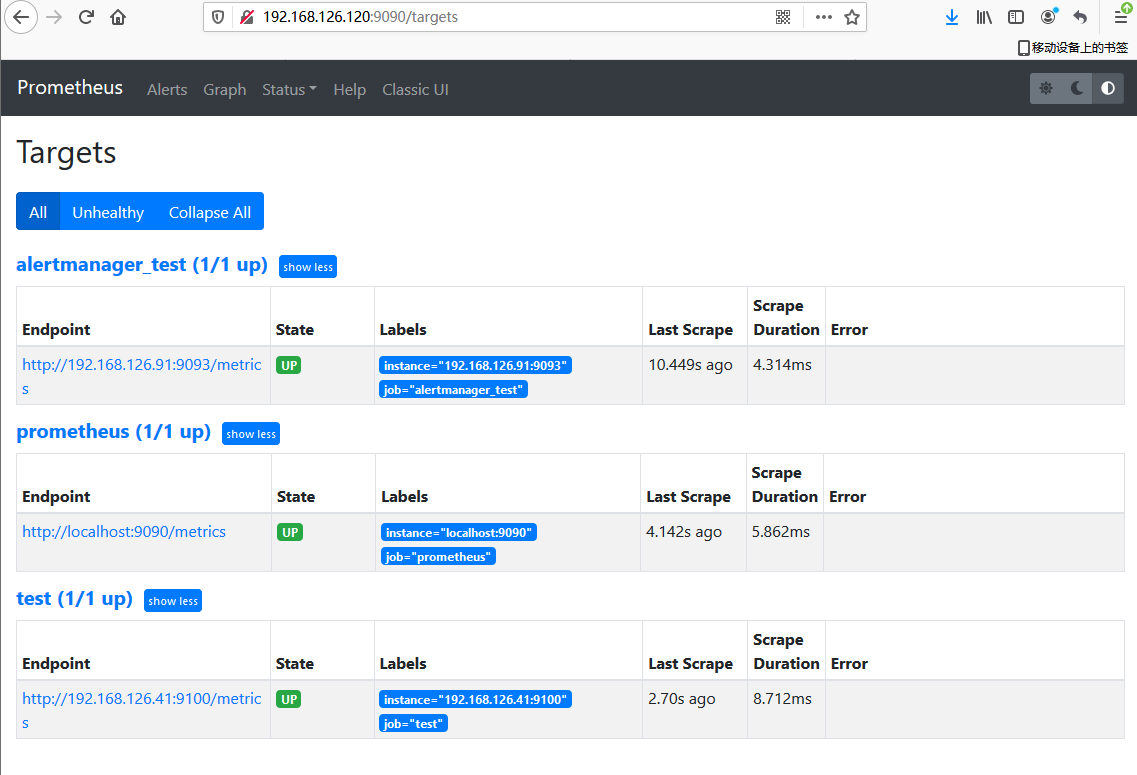Image resolution: width=1137 pixels, height=775 pixels.
Task: Click the instance="192.168.126.41:9100" label badge
Action: [x=475, y=699]
